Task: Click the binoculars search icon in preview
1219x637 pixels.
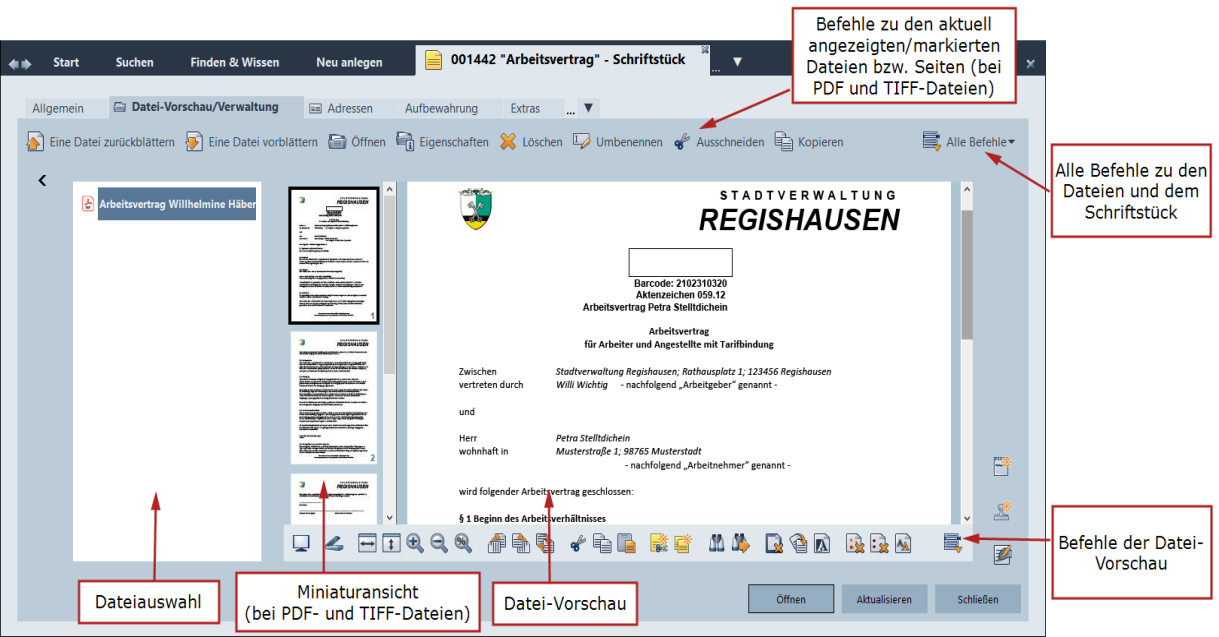Action: [x=716, y=544]
